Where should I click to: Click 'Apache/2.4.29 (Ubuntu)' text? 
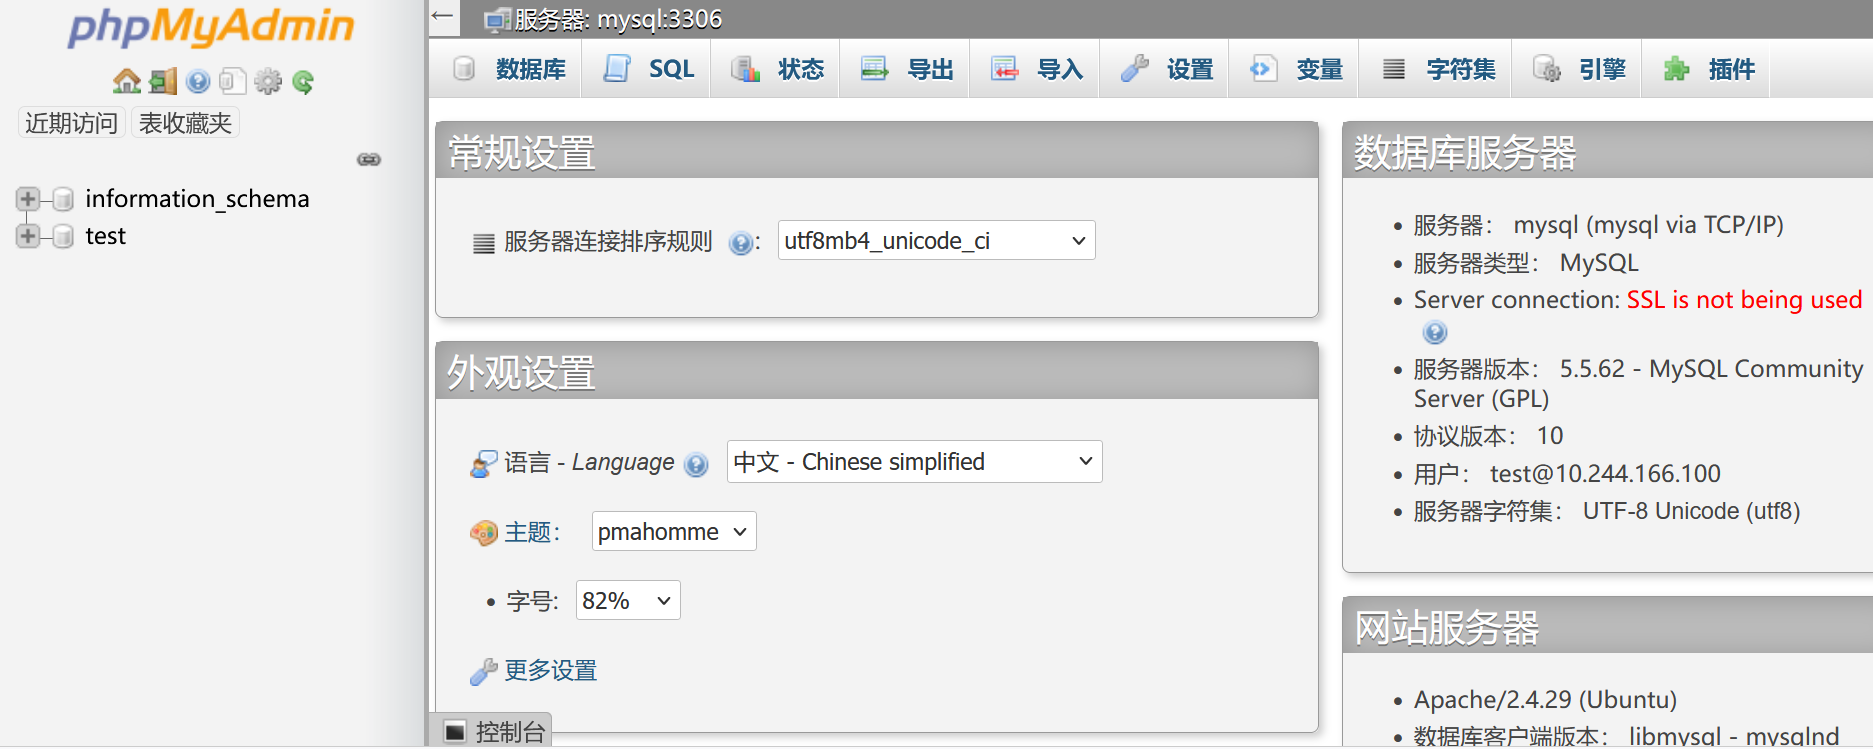pos(1545,700)
